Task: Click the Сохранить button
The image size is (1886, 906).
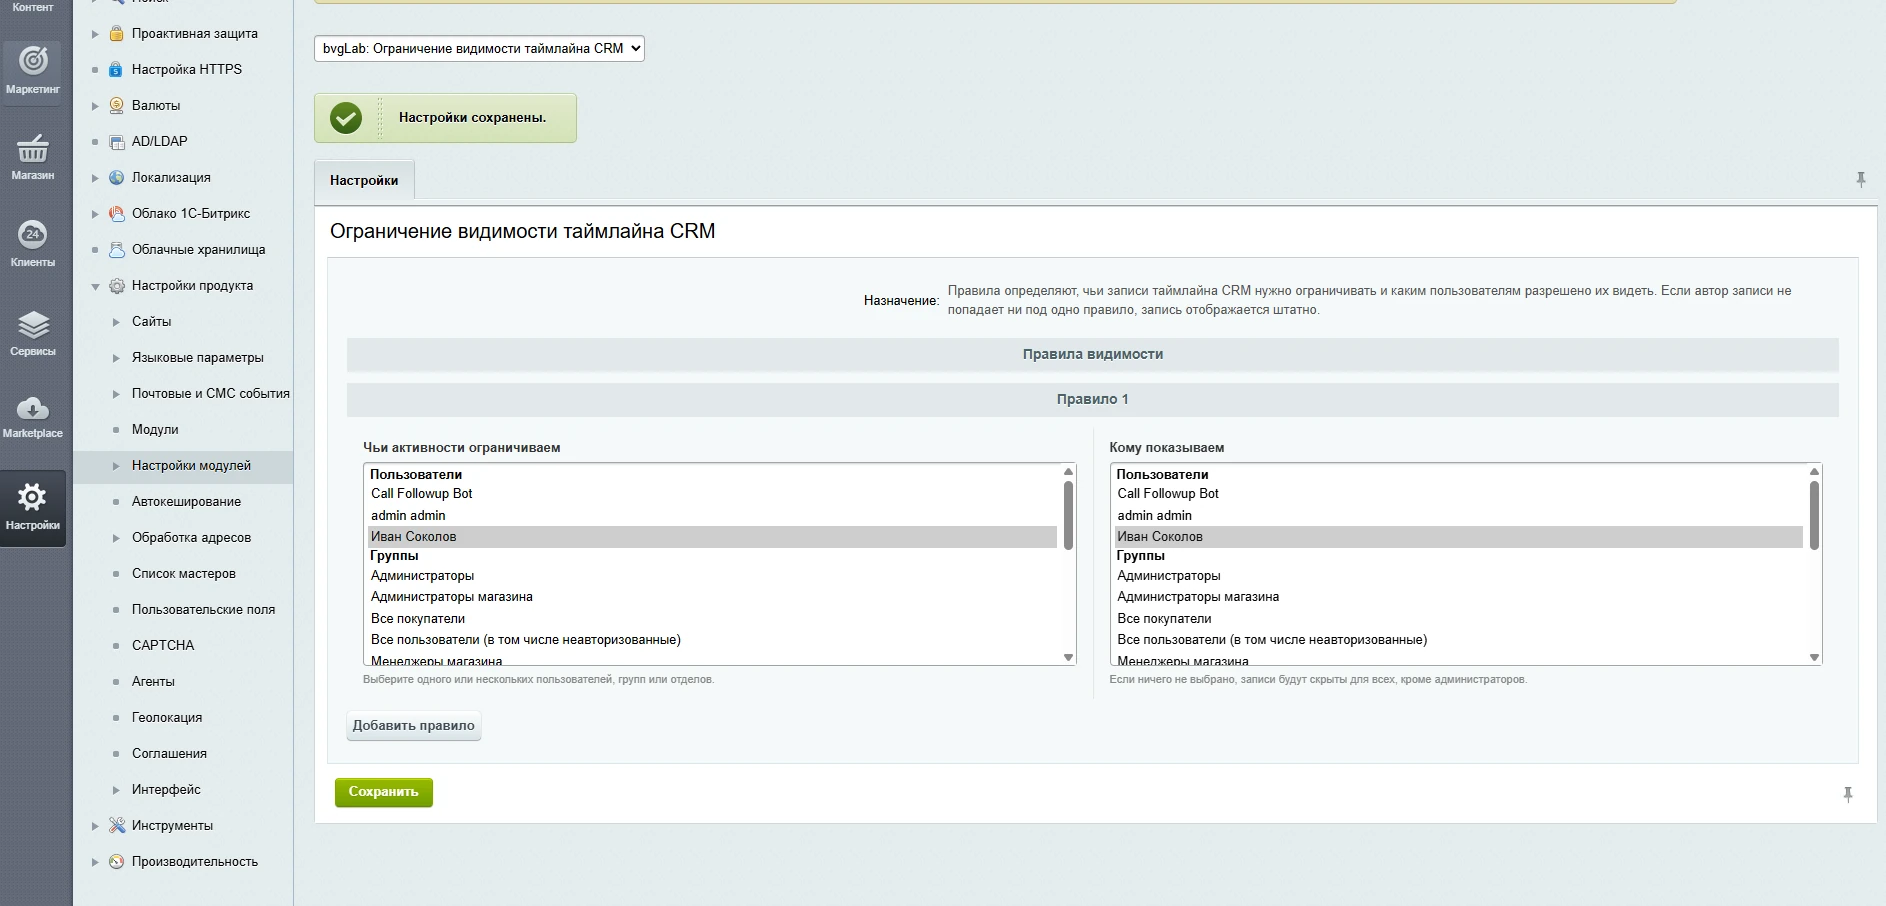Action: pyautogui.click(x=383, y=792)
